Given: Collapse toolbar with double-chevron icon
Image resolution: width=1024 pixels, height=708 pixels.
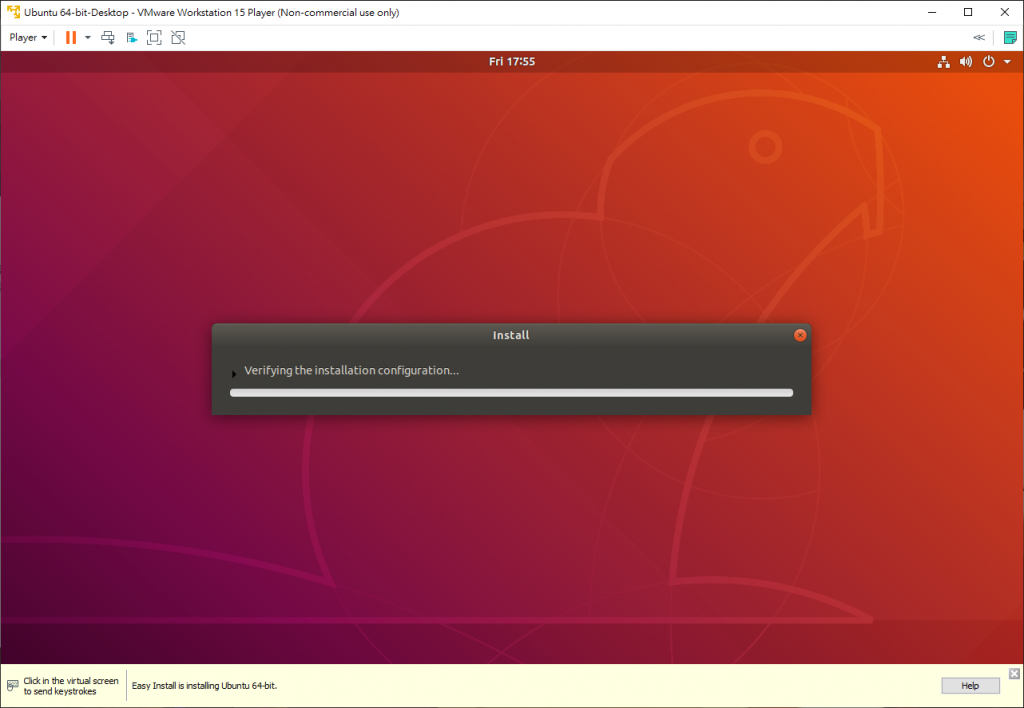Looking at the screenshot, I should tap(978, 38).
